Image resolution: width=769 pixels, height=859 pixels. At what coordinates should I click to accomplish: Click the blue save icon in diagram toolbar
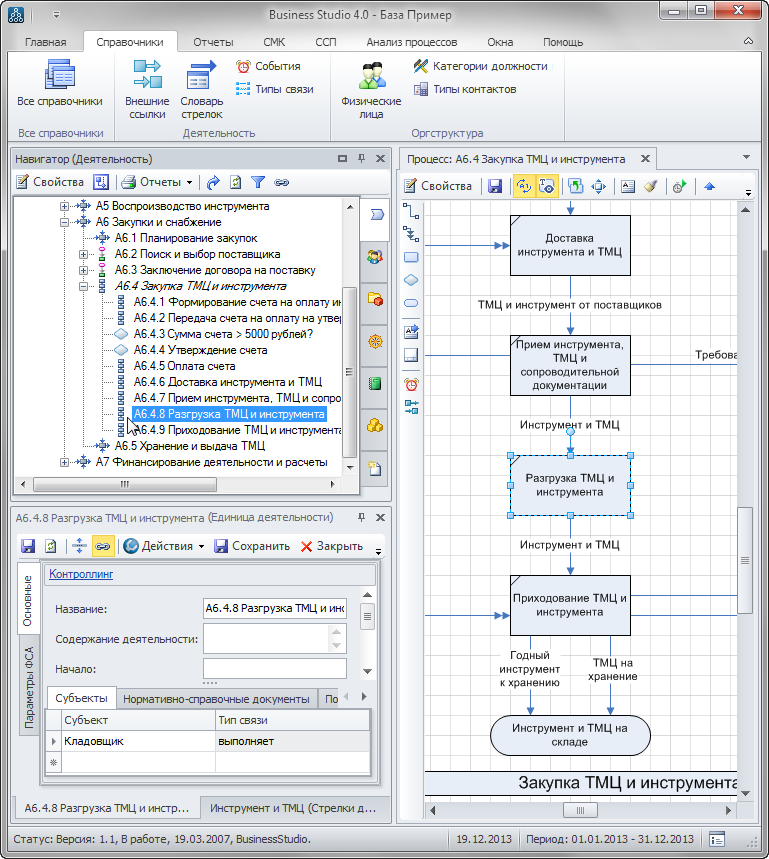point(494,186)
